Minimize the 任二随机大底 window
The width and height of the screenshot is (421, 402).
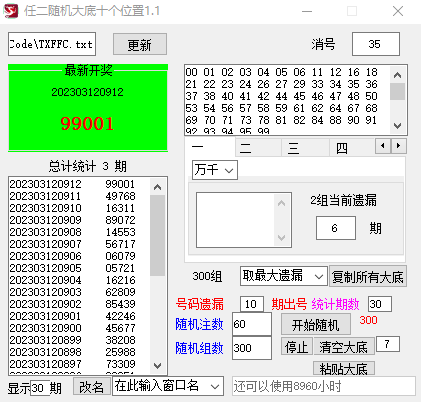click(x=307, y=11)
